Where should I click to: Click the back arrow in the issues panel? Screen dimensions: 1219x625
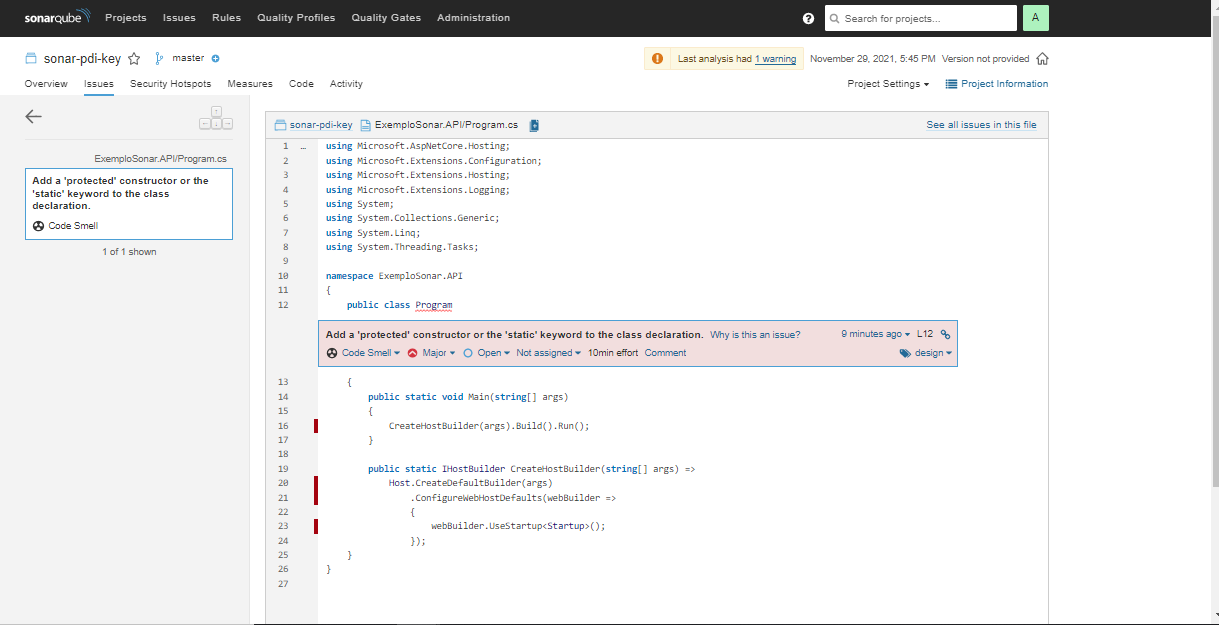33,116
